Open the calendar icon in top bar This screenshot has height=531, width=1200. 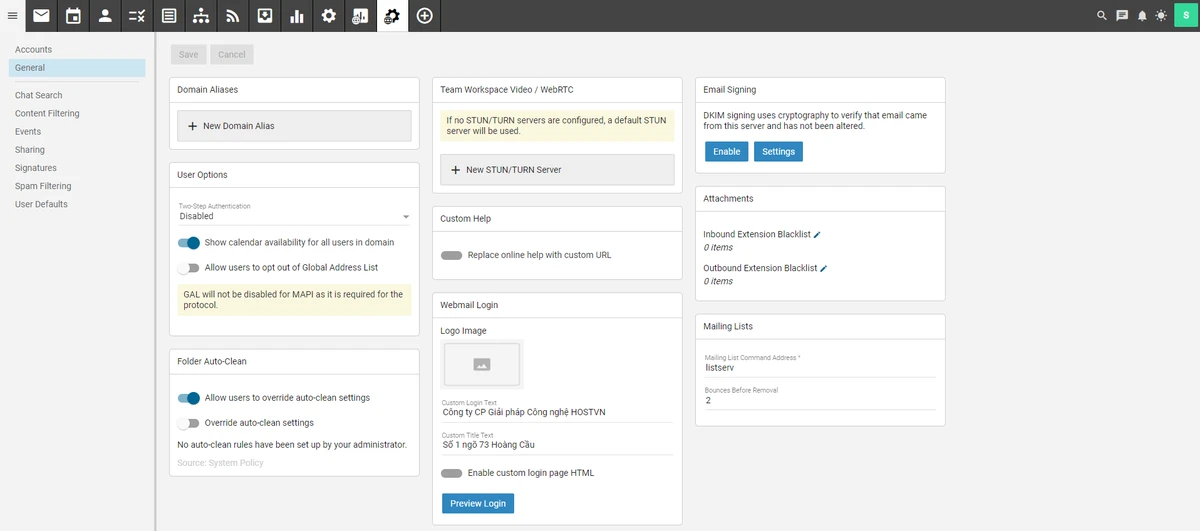pos(73,15)
